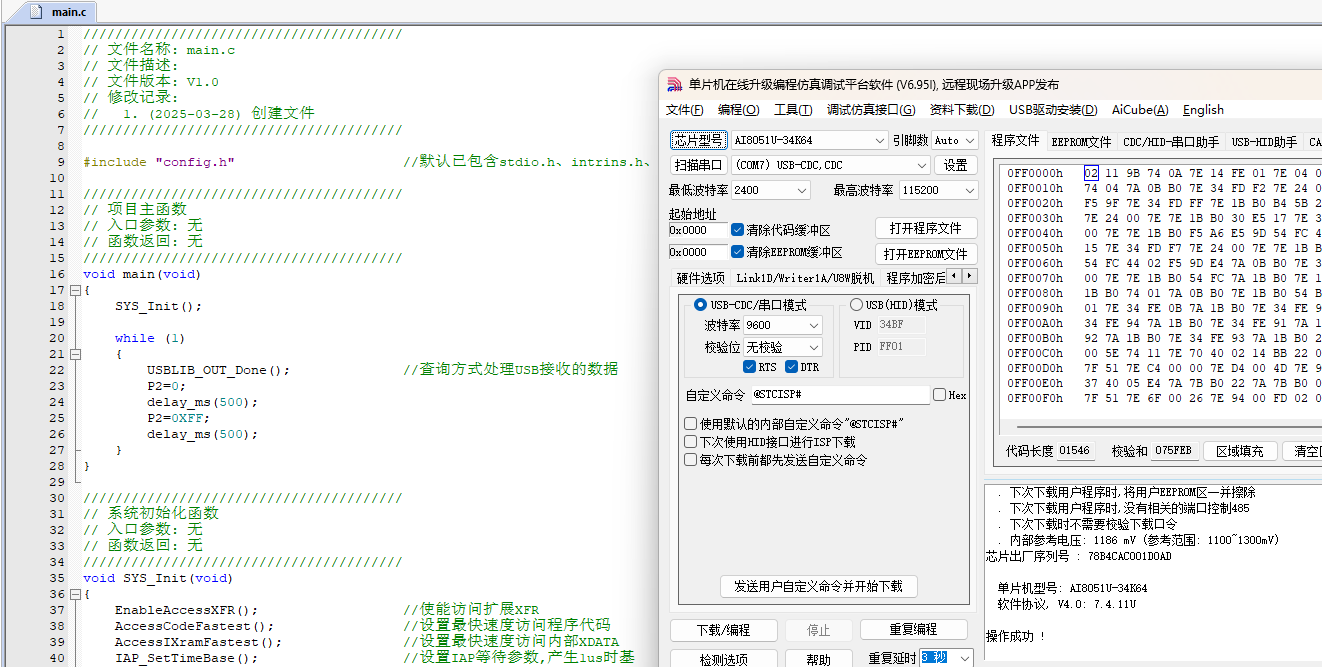The image size is (1322, 667).
Task: Open the USB驱动安装(D) menu
Action: (x=1053, y=110)
